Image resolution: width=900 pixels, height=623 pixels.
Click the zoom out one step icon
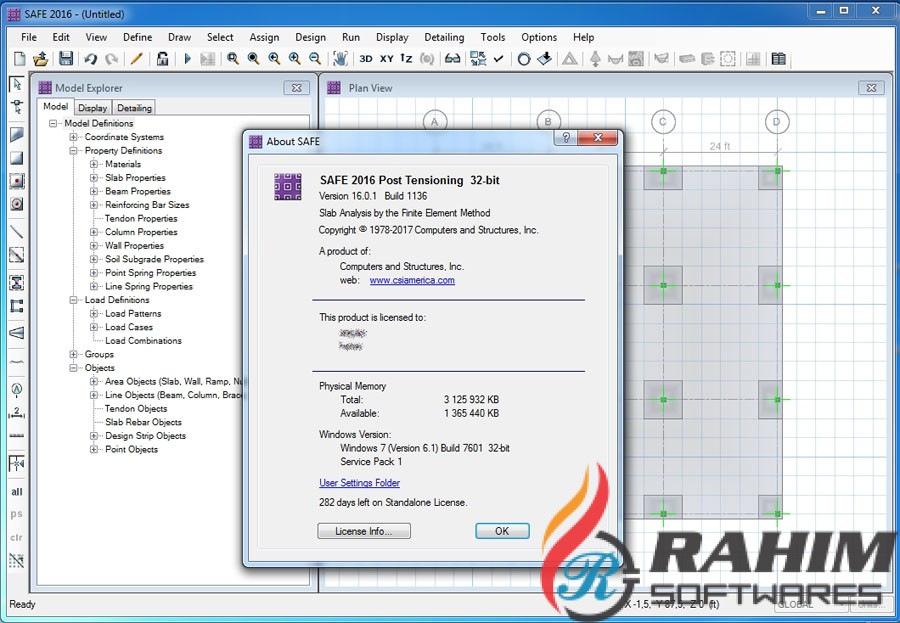coord(315,59)
